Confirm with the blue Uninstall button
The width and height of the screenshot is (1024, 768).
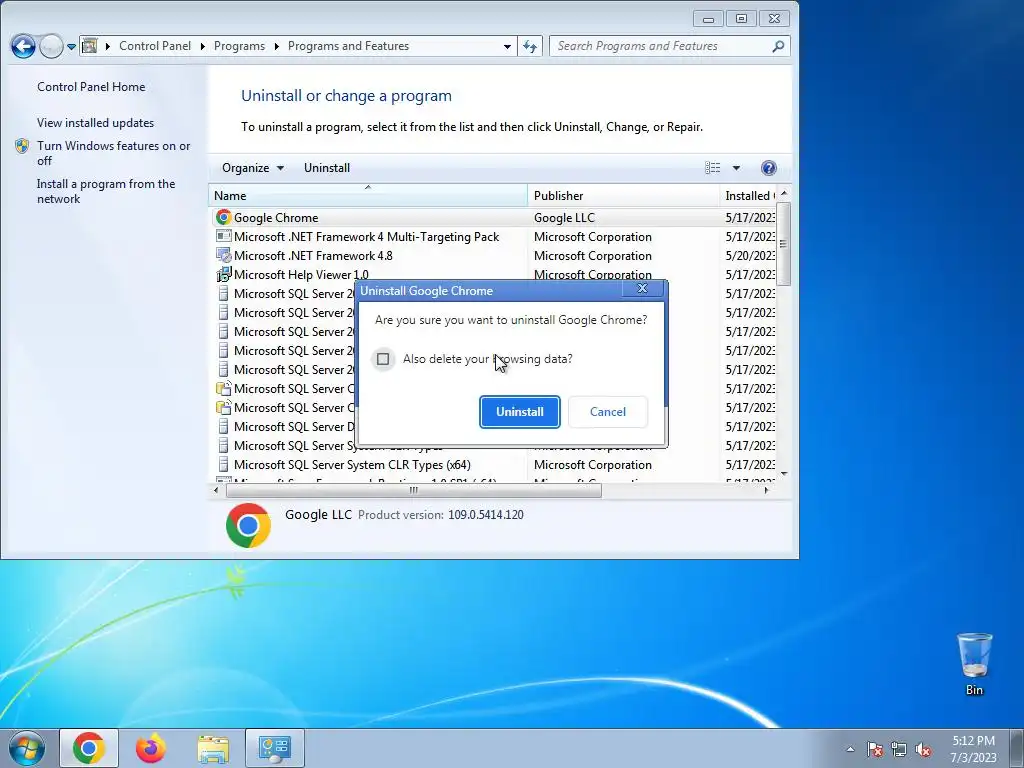tap(520, 411)
